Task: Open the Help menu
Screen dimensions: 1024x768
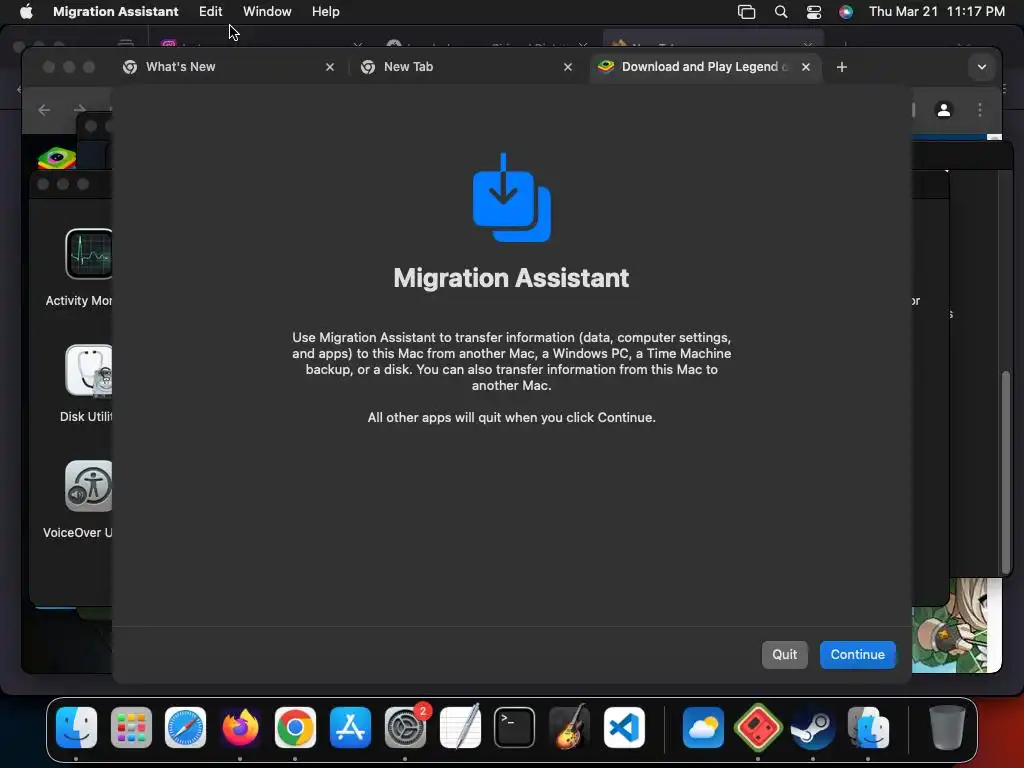Action: pyautogui.click(x=325, y=11)
